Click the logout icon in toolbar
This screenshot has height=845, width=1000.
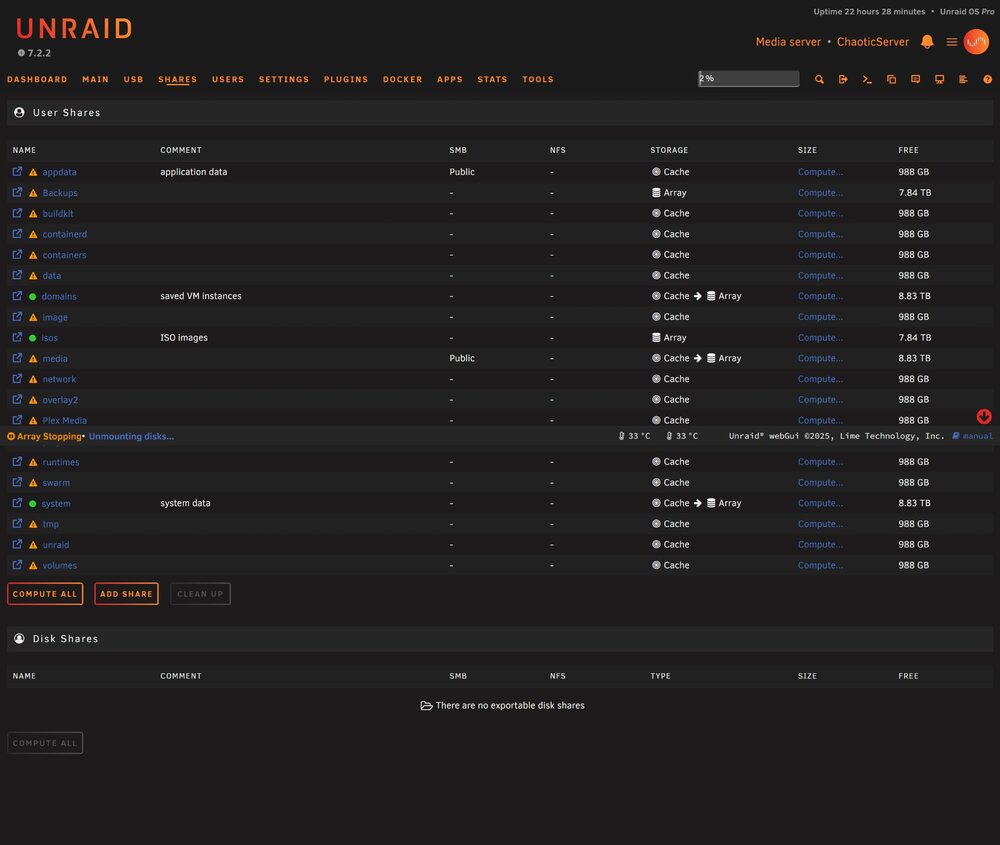click(843, 79)
